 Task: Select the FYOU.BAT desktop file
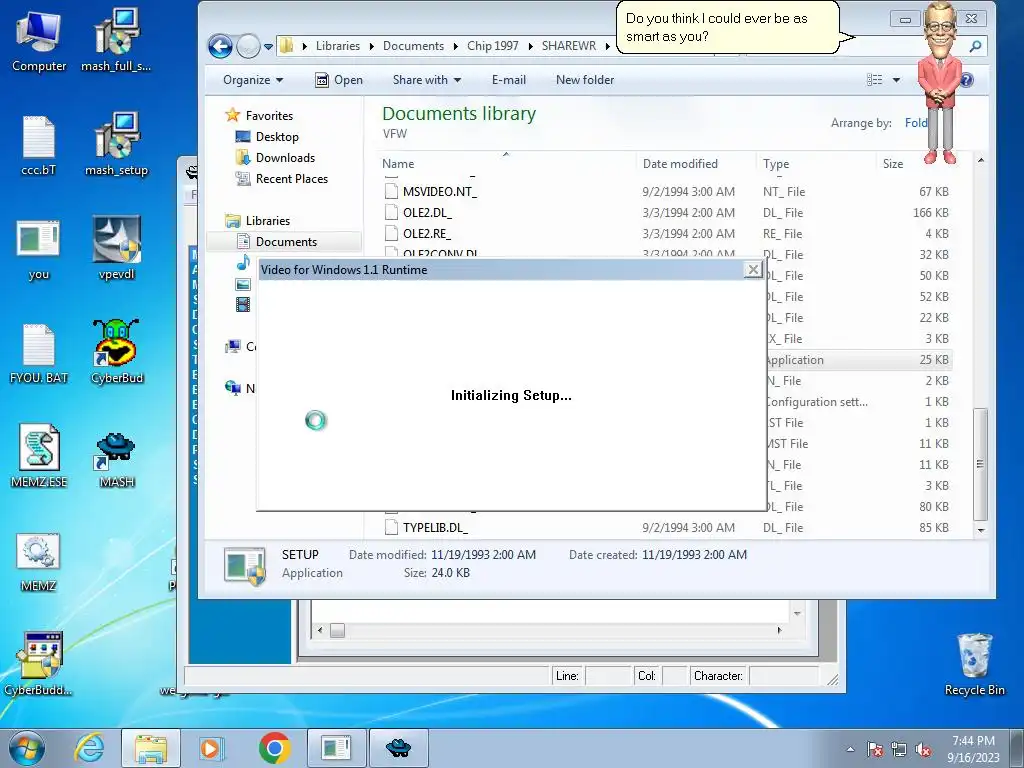[x=39, y=353]
